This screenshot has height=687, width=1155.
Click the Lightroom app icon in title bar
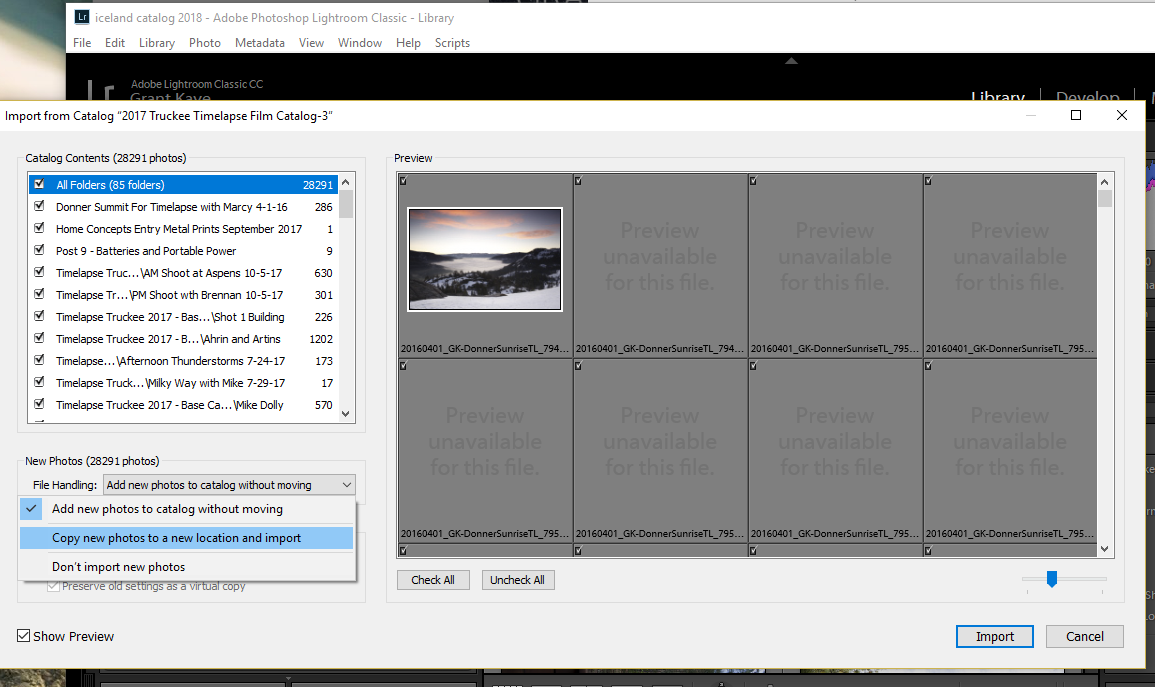pos(82,16)
